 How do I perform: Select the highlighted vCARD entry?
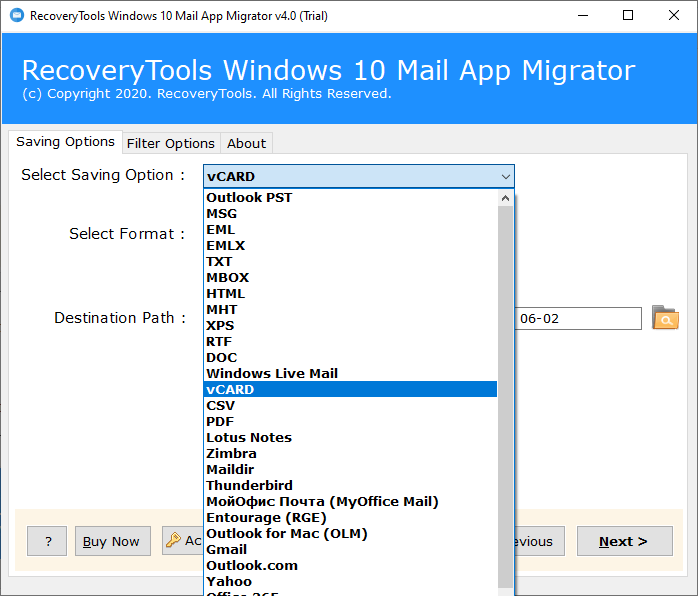point(350,389)
